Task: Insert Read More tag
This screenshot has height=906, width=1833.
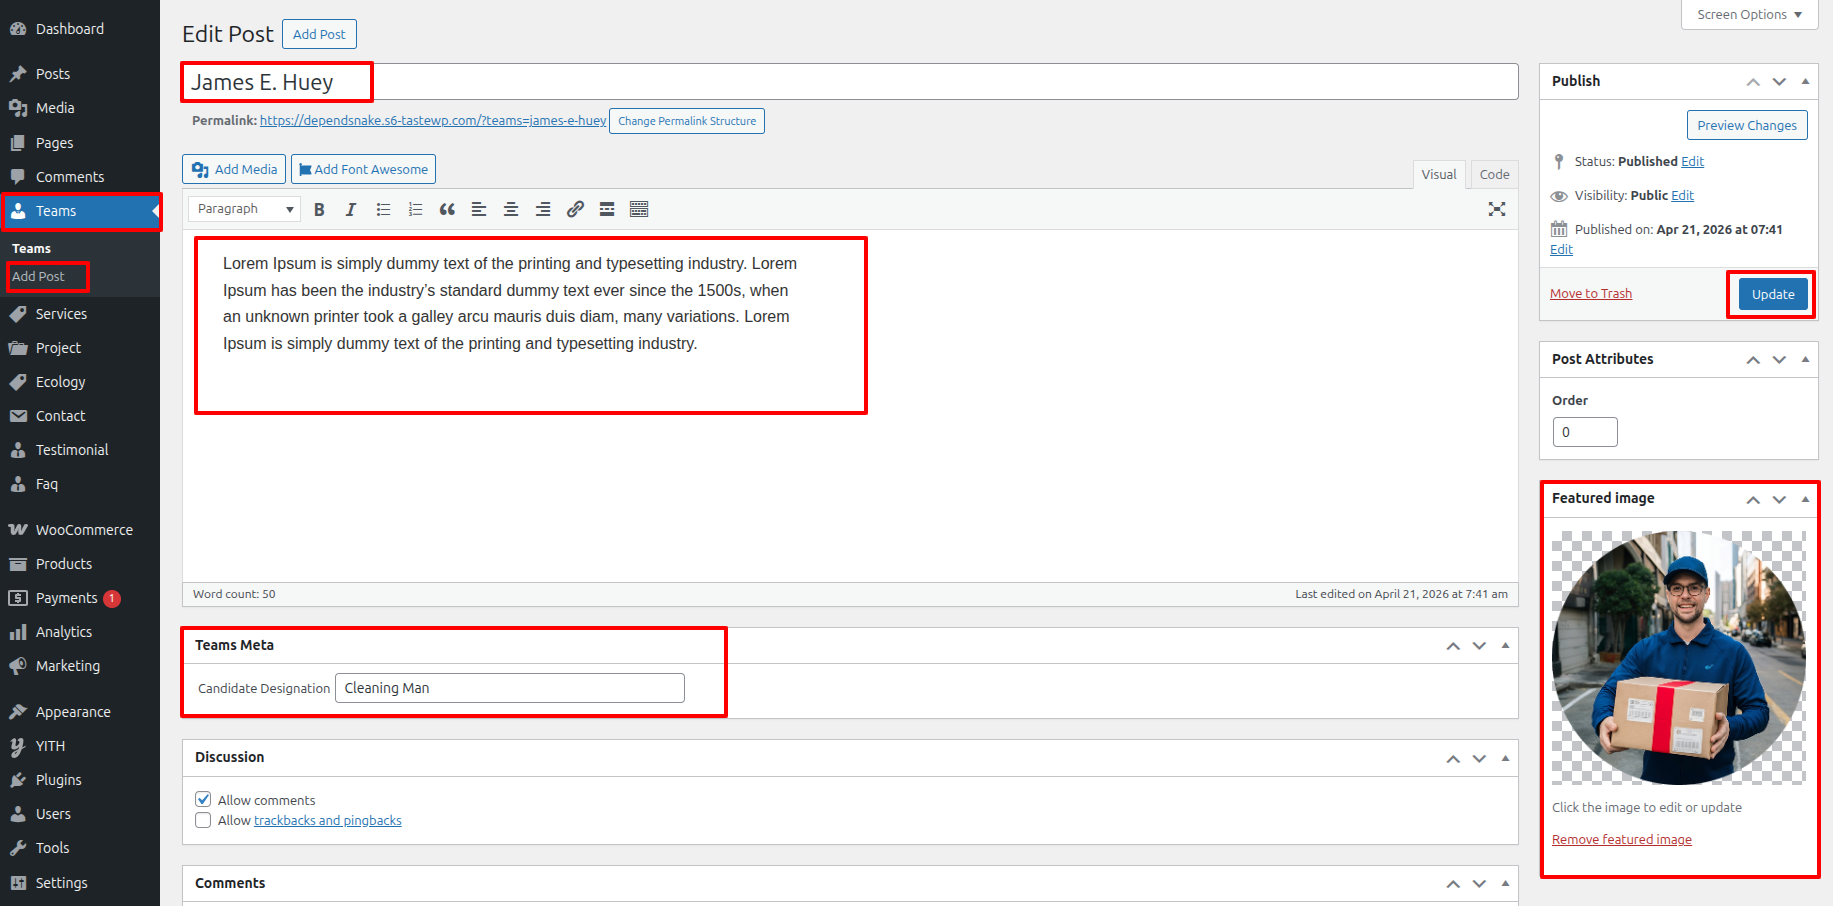Action: pos(607,209)
